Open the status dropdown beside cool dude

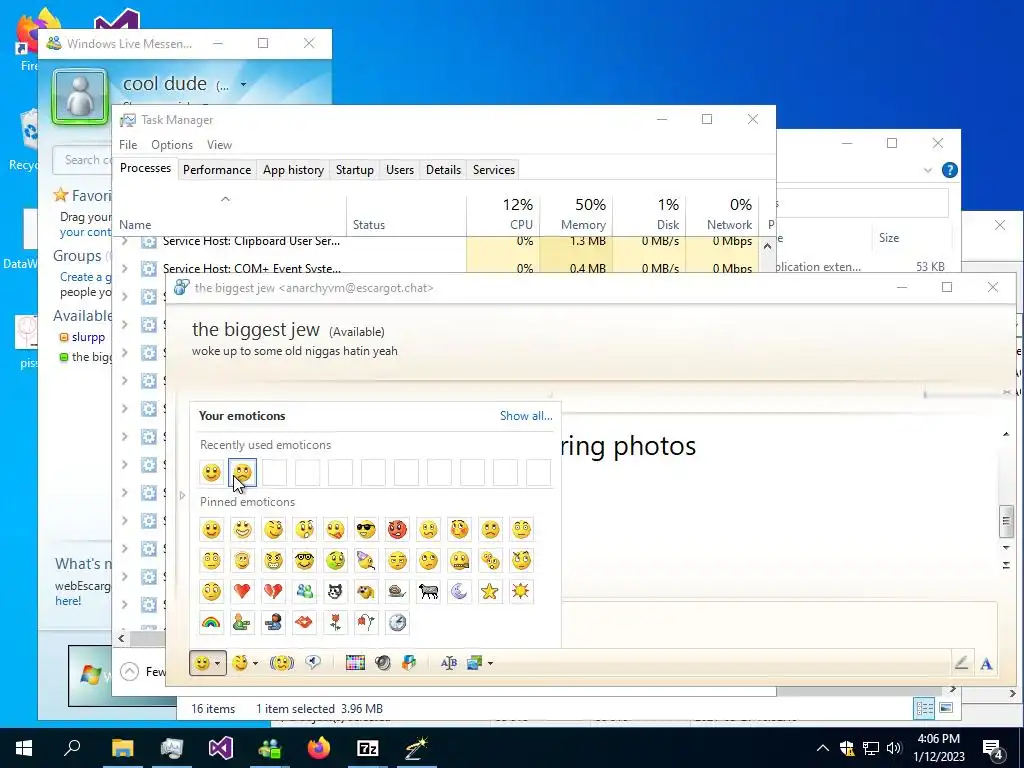pos(243,84)
